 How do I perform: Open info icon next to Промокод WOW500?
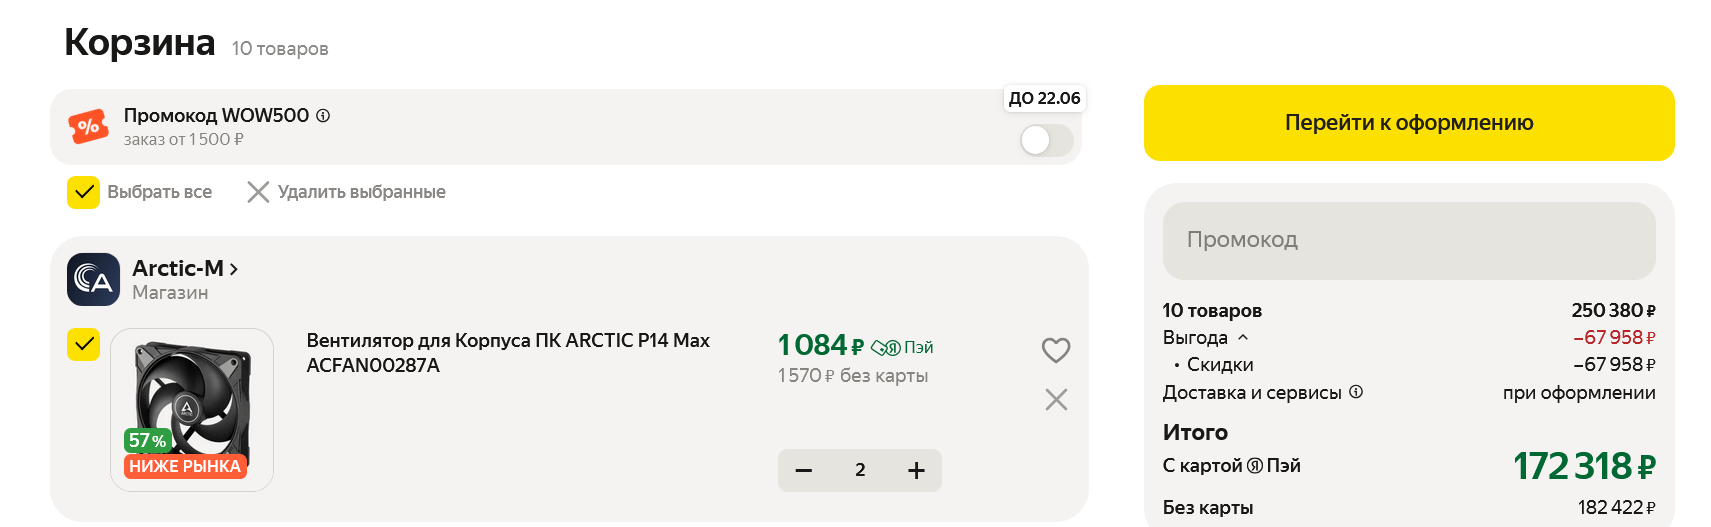tap(323, 115)
